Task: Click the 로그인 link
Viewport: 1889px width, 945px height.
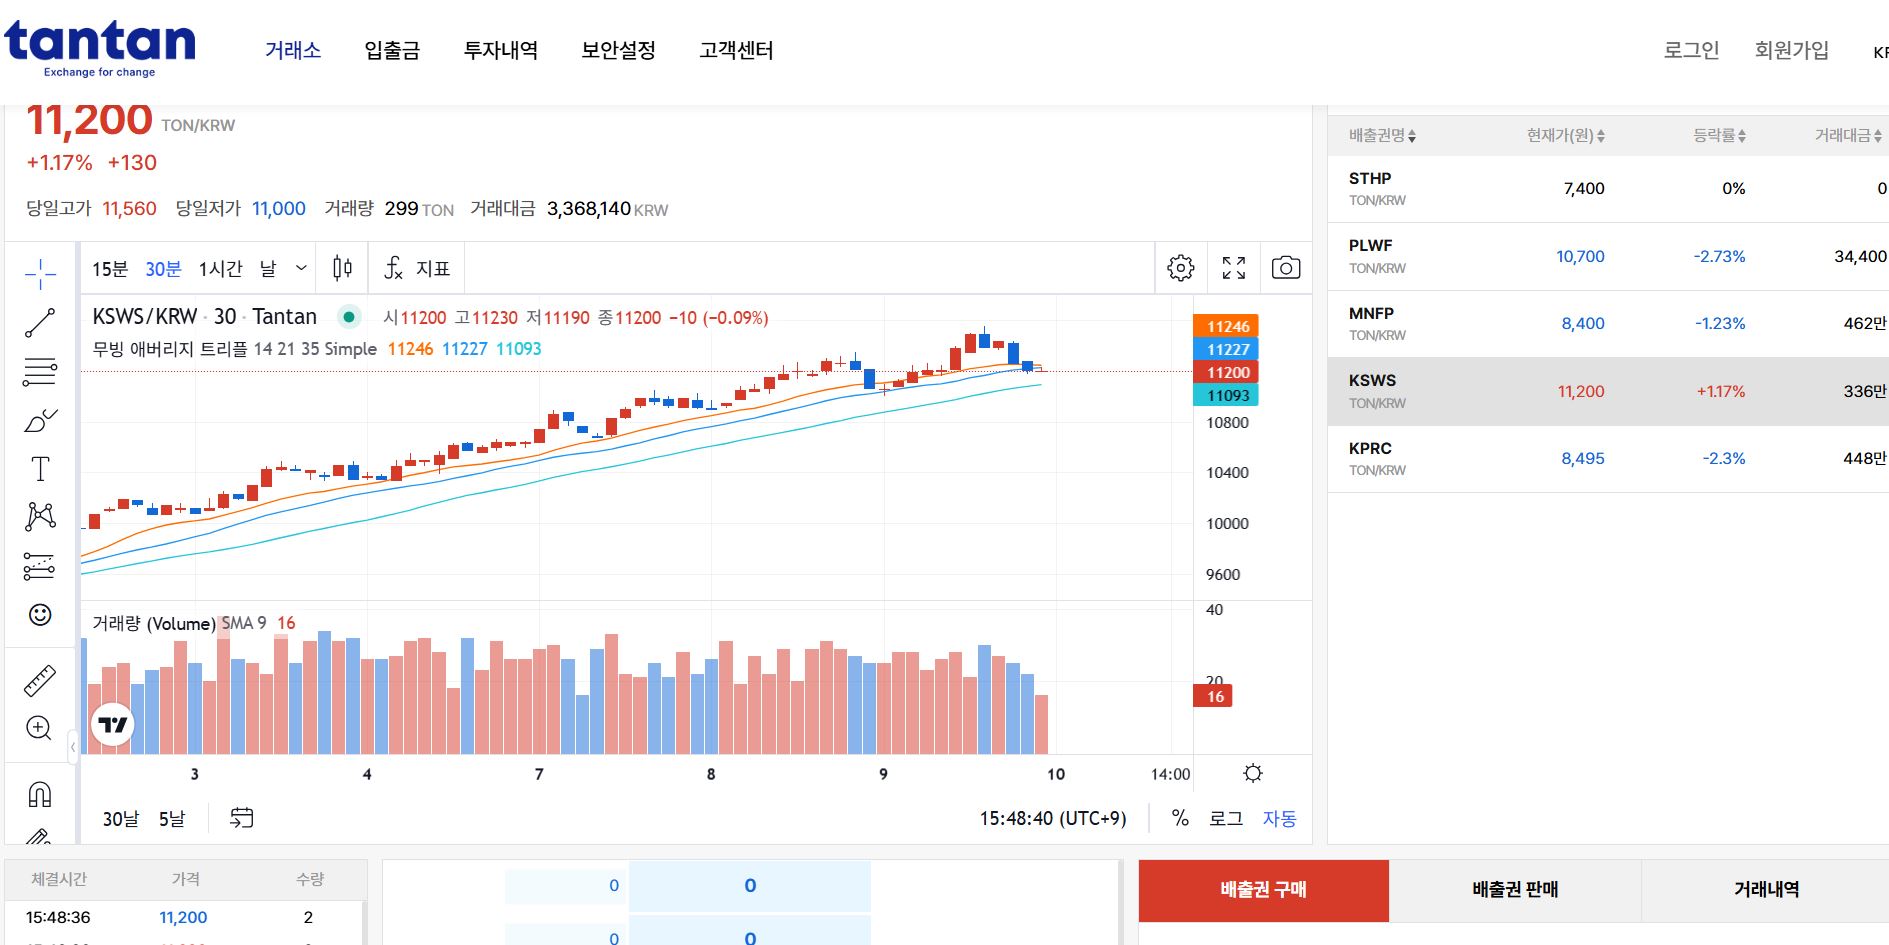Action: [x=1691, y=50]
